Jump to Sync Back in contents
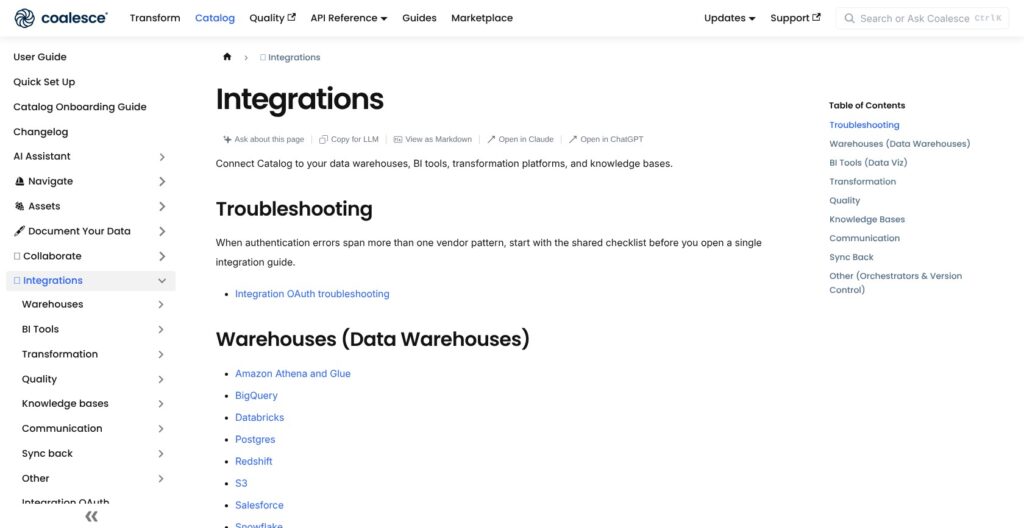The image size is (1024, 528). (851, 257)
